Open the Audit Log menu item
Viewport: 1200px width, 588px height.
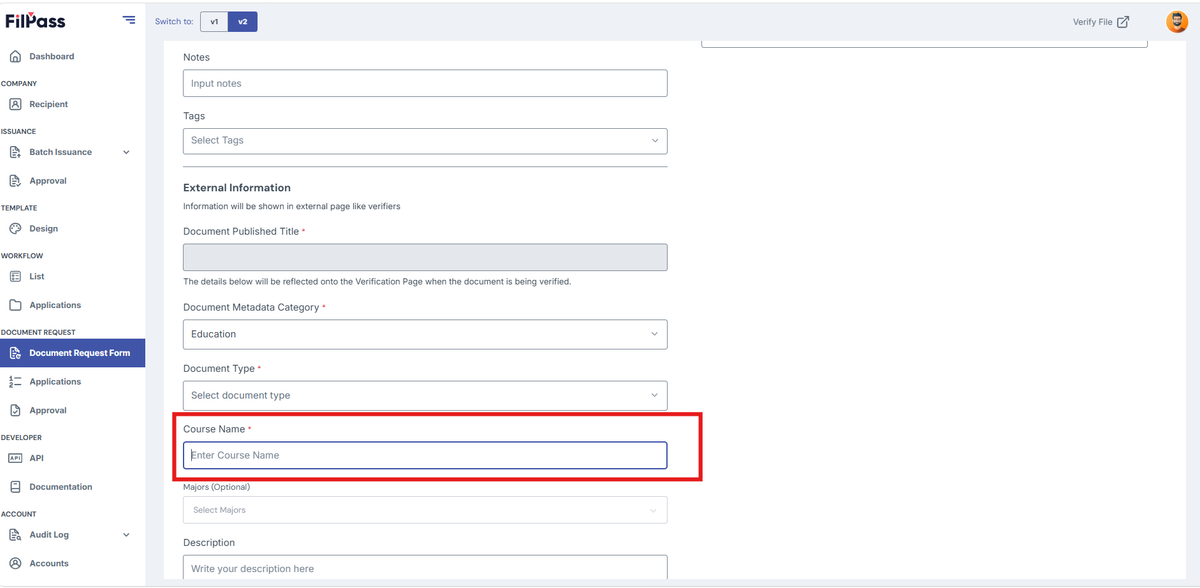click(49, 535)
